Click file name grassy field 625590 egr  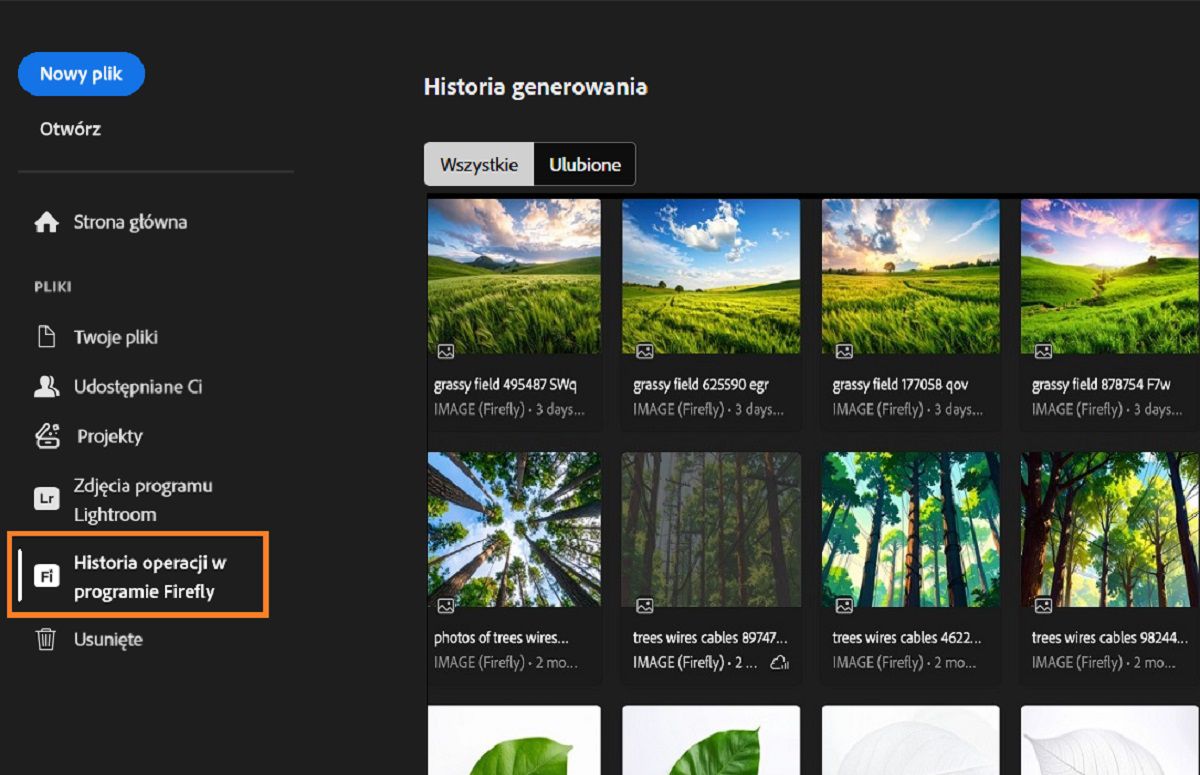(x=701, y=385)
